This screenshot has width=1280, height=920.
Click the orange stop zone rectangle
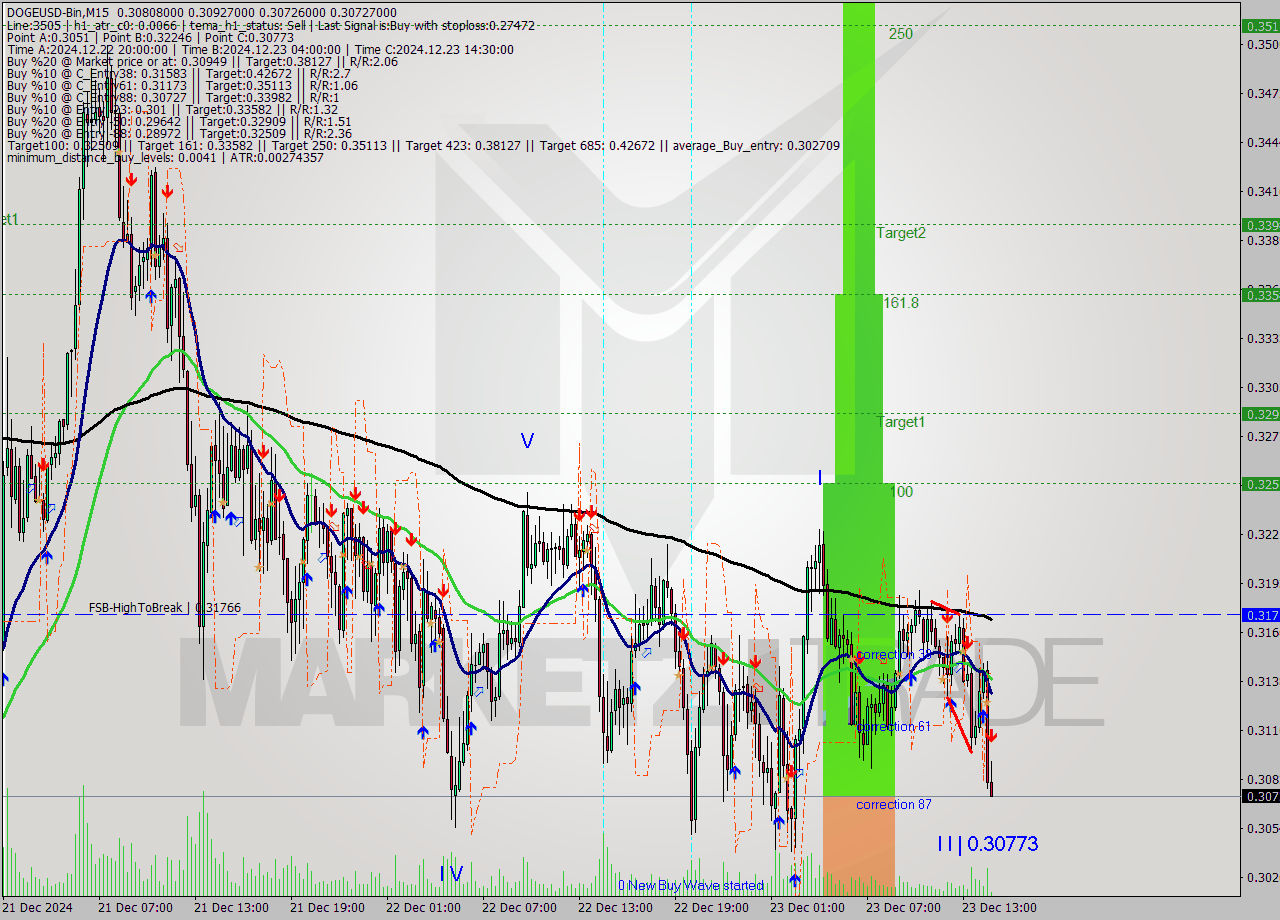pyautogui.click(x=858, y=846)
